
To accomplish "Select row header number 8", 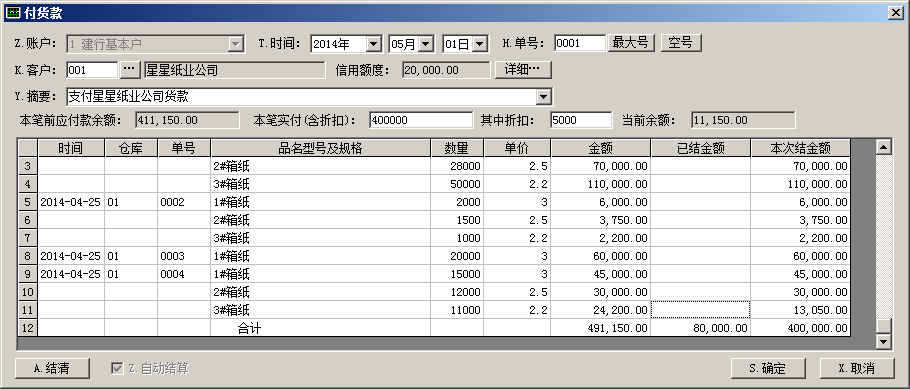I will click(x=28, y=256).
